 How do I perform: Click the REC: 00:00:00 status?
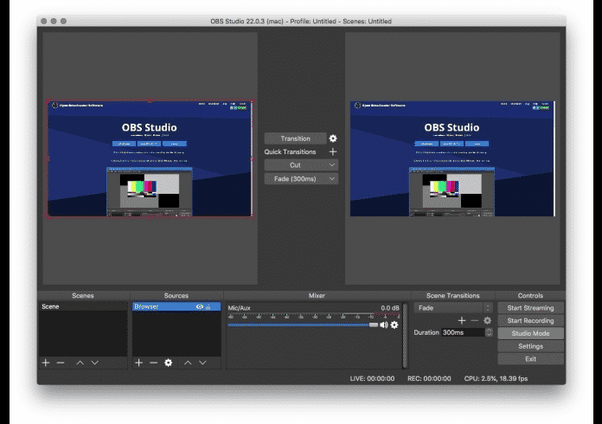point(429,378)
